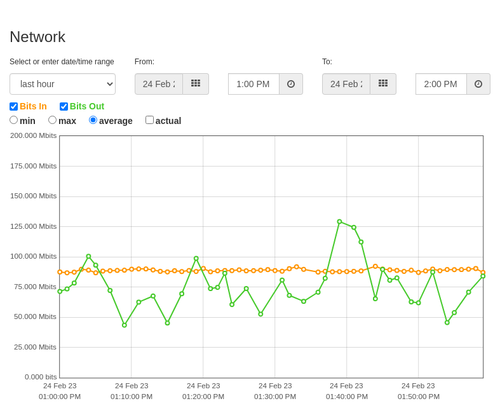
Task: Click the 2:00 PM To time field
Action: 441,84
